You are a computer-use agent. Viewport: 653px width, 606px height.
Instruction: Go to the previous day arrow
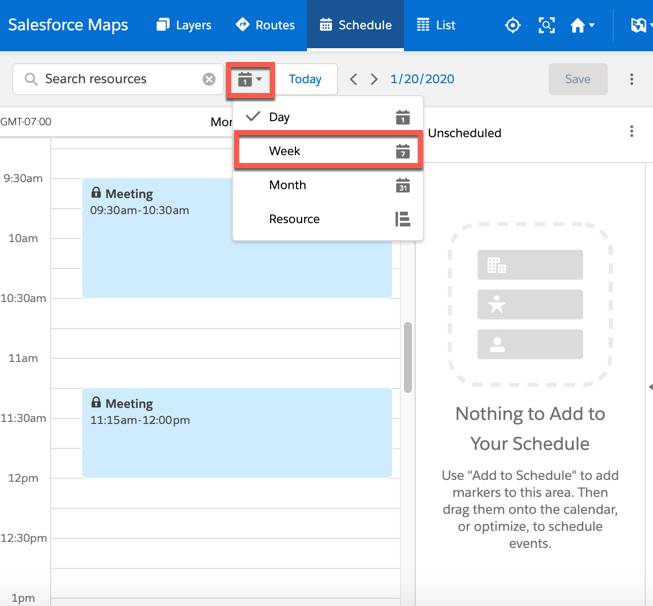click(x=354, y=79)
